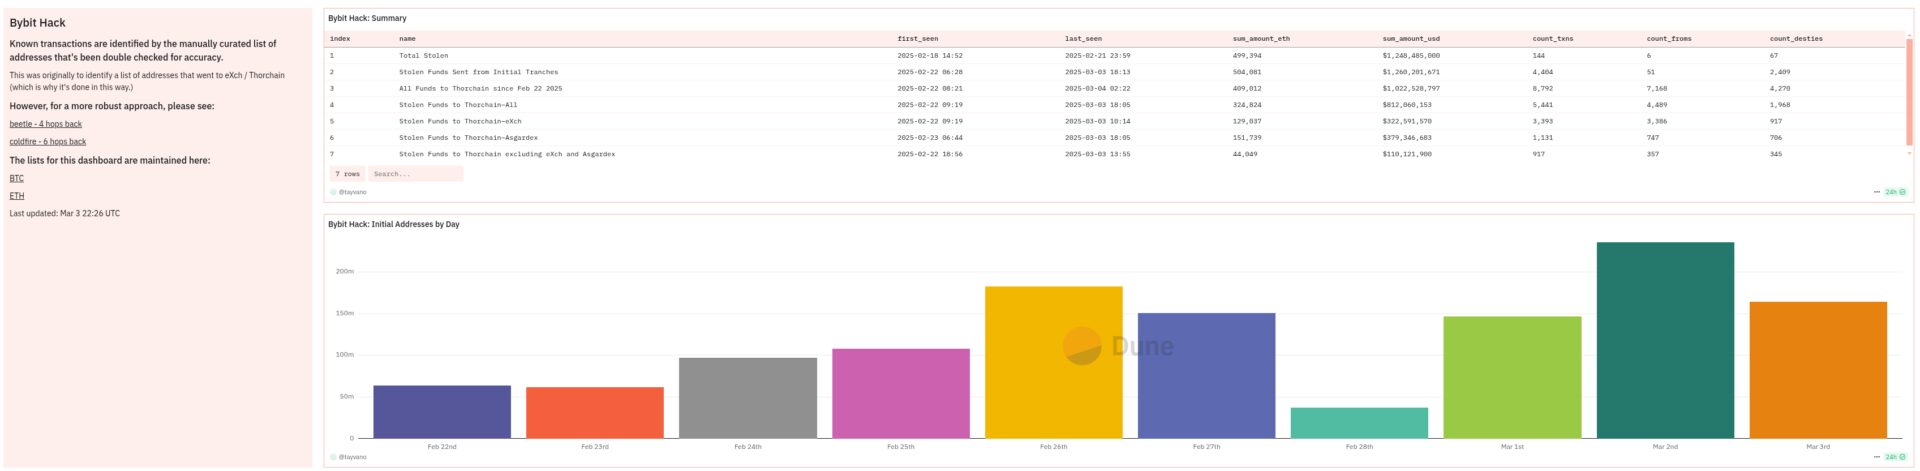Click the '$1,022,528,797' USD value
Screen dimensions: 1920x471
pos(1412,89)
